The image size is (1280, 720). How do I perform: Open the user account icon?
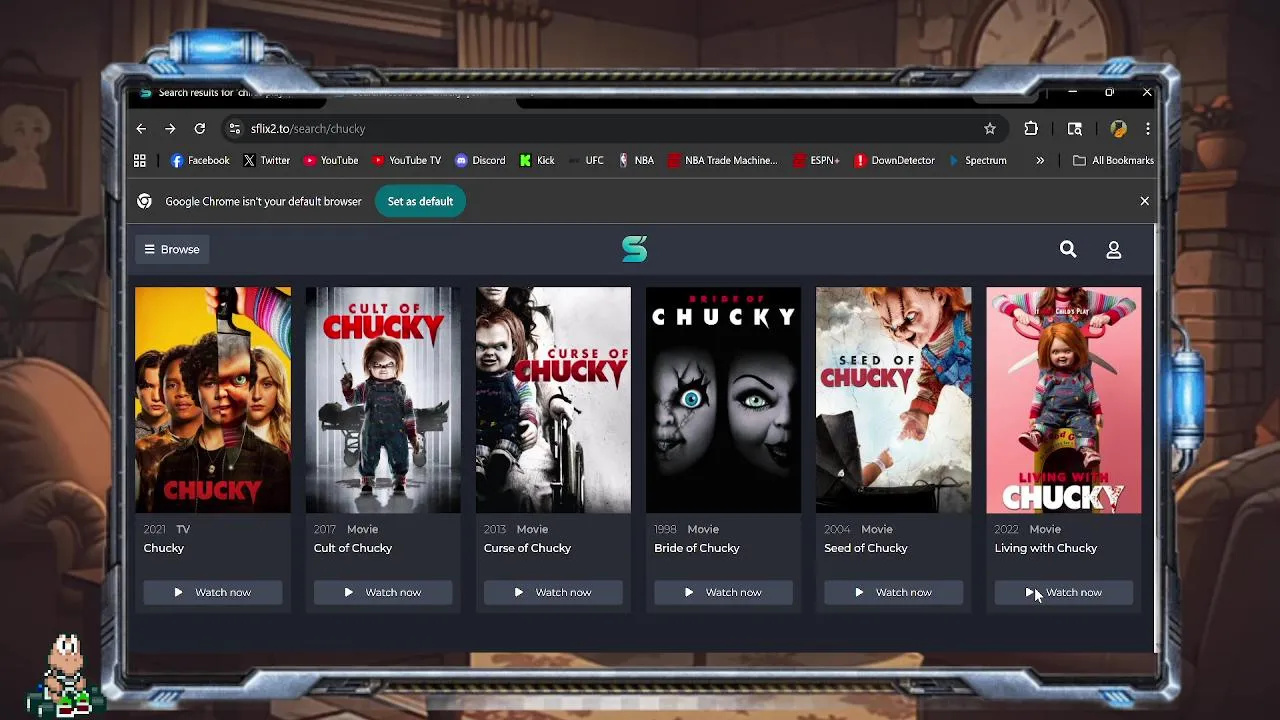[x=1114, y=250]
